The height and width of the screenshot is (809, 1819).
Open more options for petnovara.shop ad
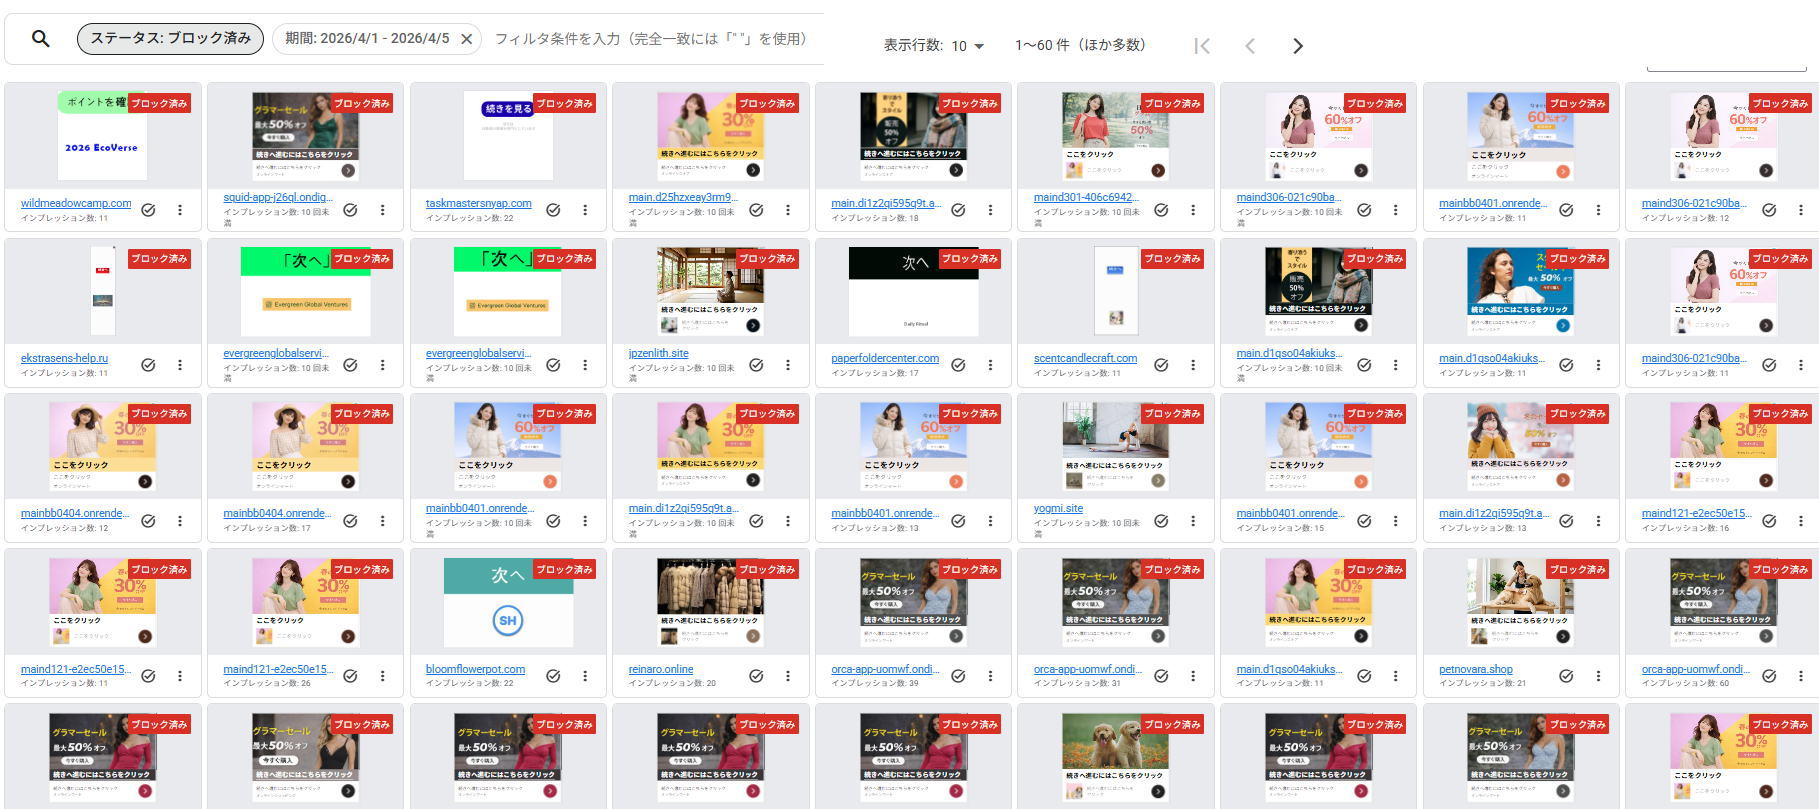1598,676
